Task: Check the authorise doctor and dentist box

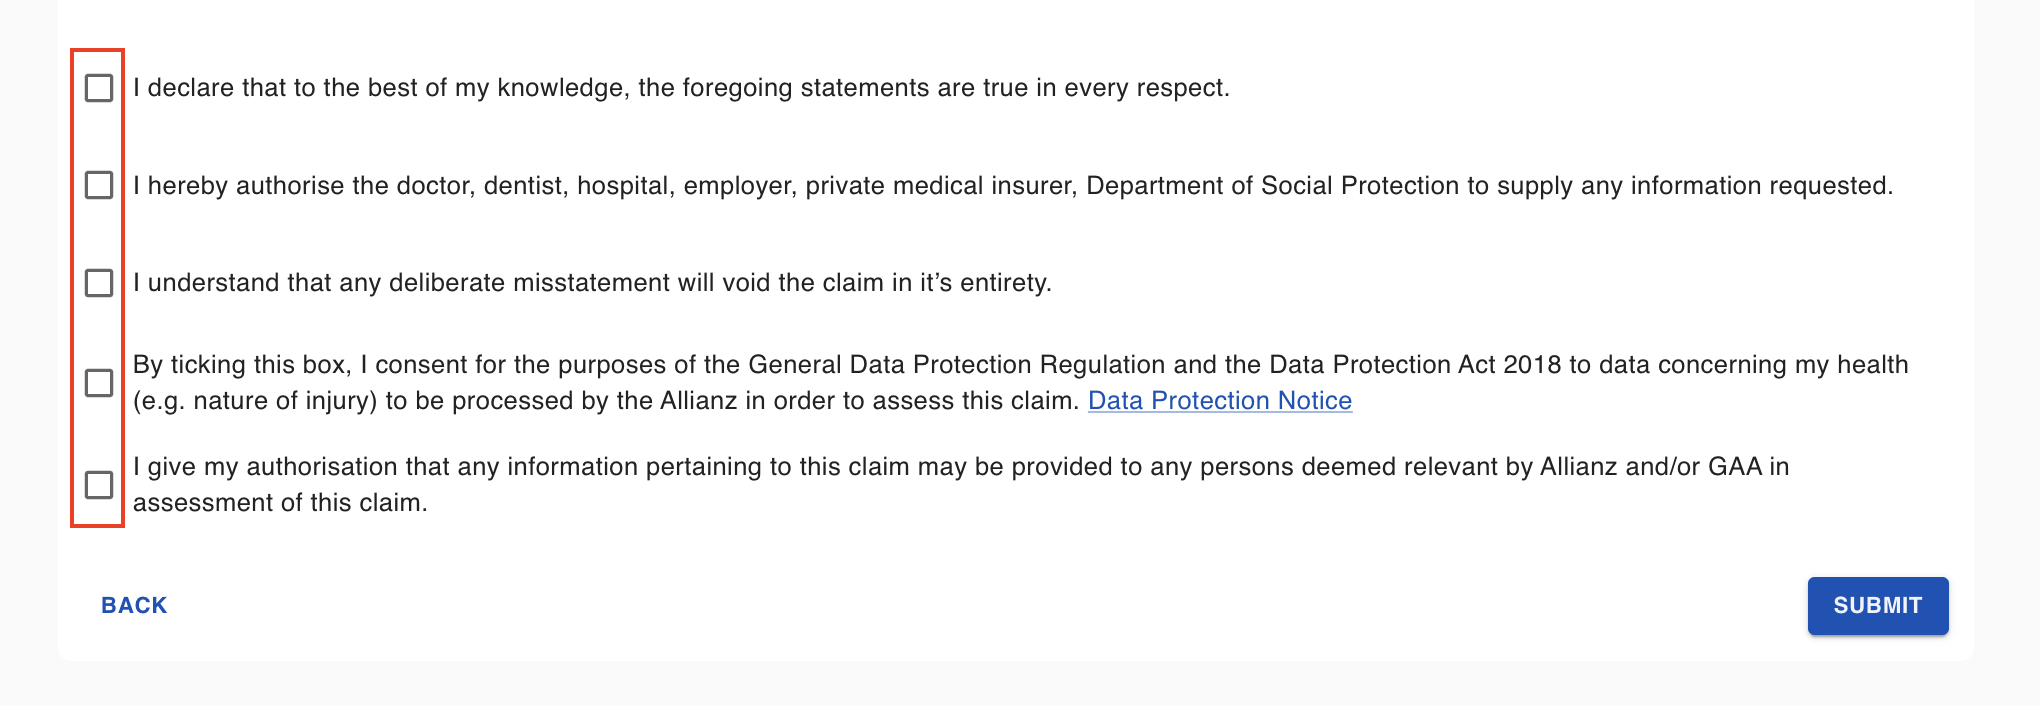Action: coord(99,185)
